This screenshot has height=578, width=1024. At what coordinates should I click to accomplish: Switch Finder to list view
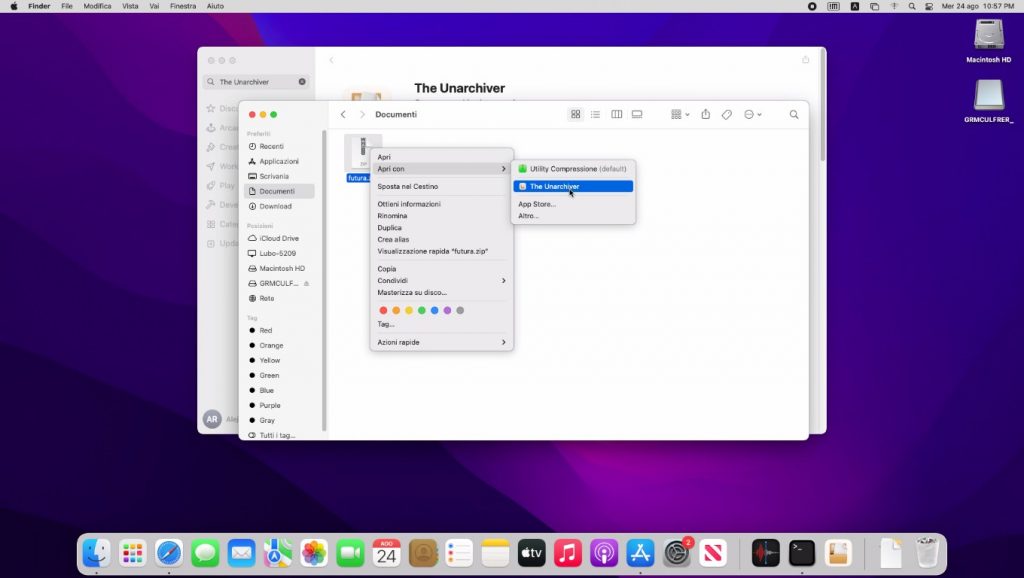click(x=595, y=115)
